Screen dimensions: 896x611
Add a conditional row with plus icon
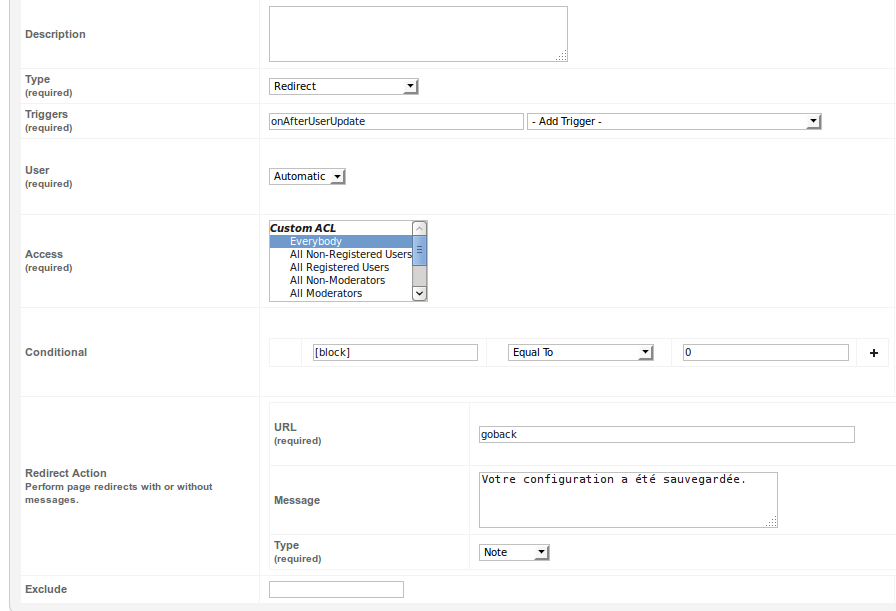874,353
